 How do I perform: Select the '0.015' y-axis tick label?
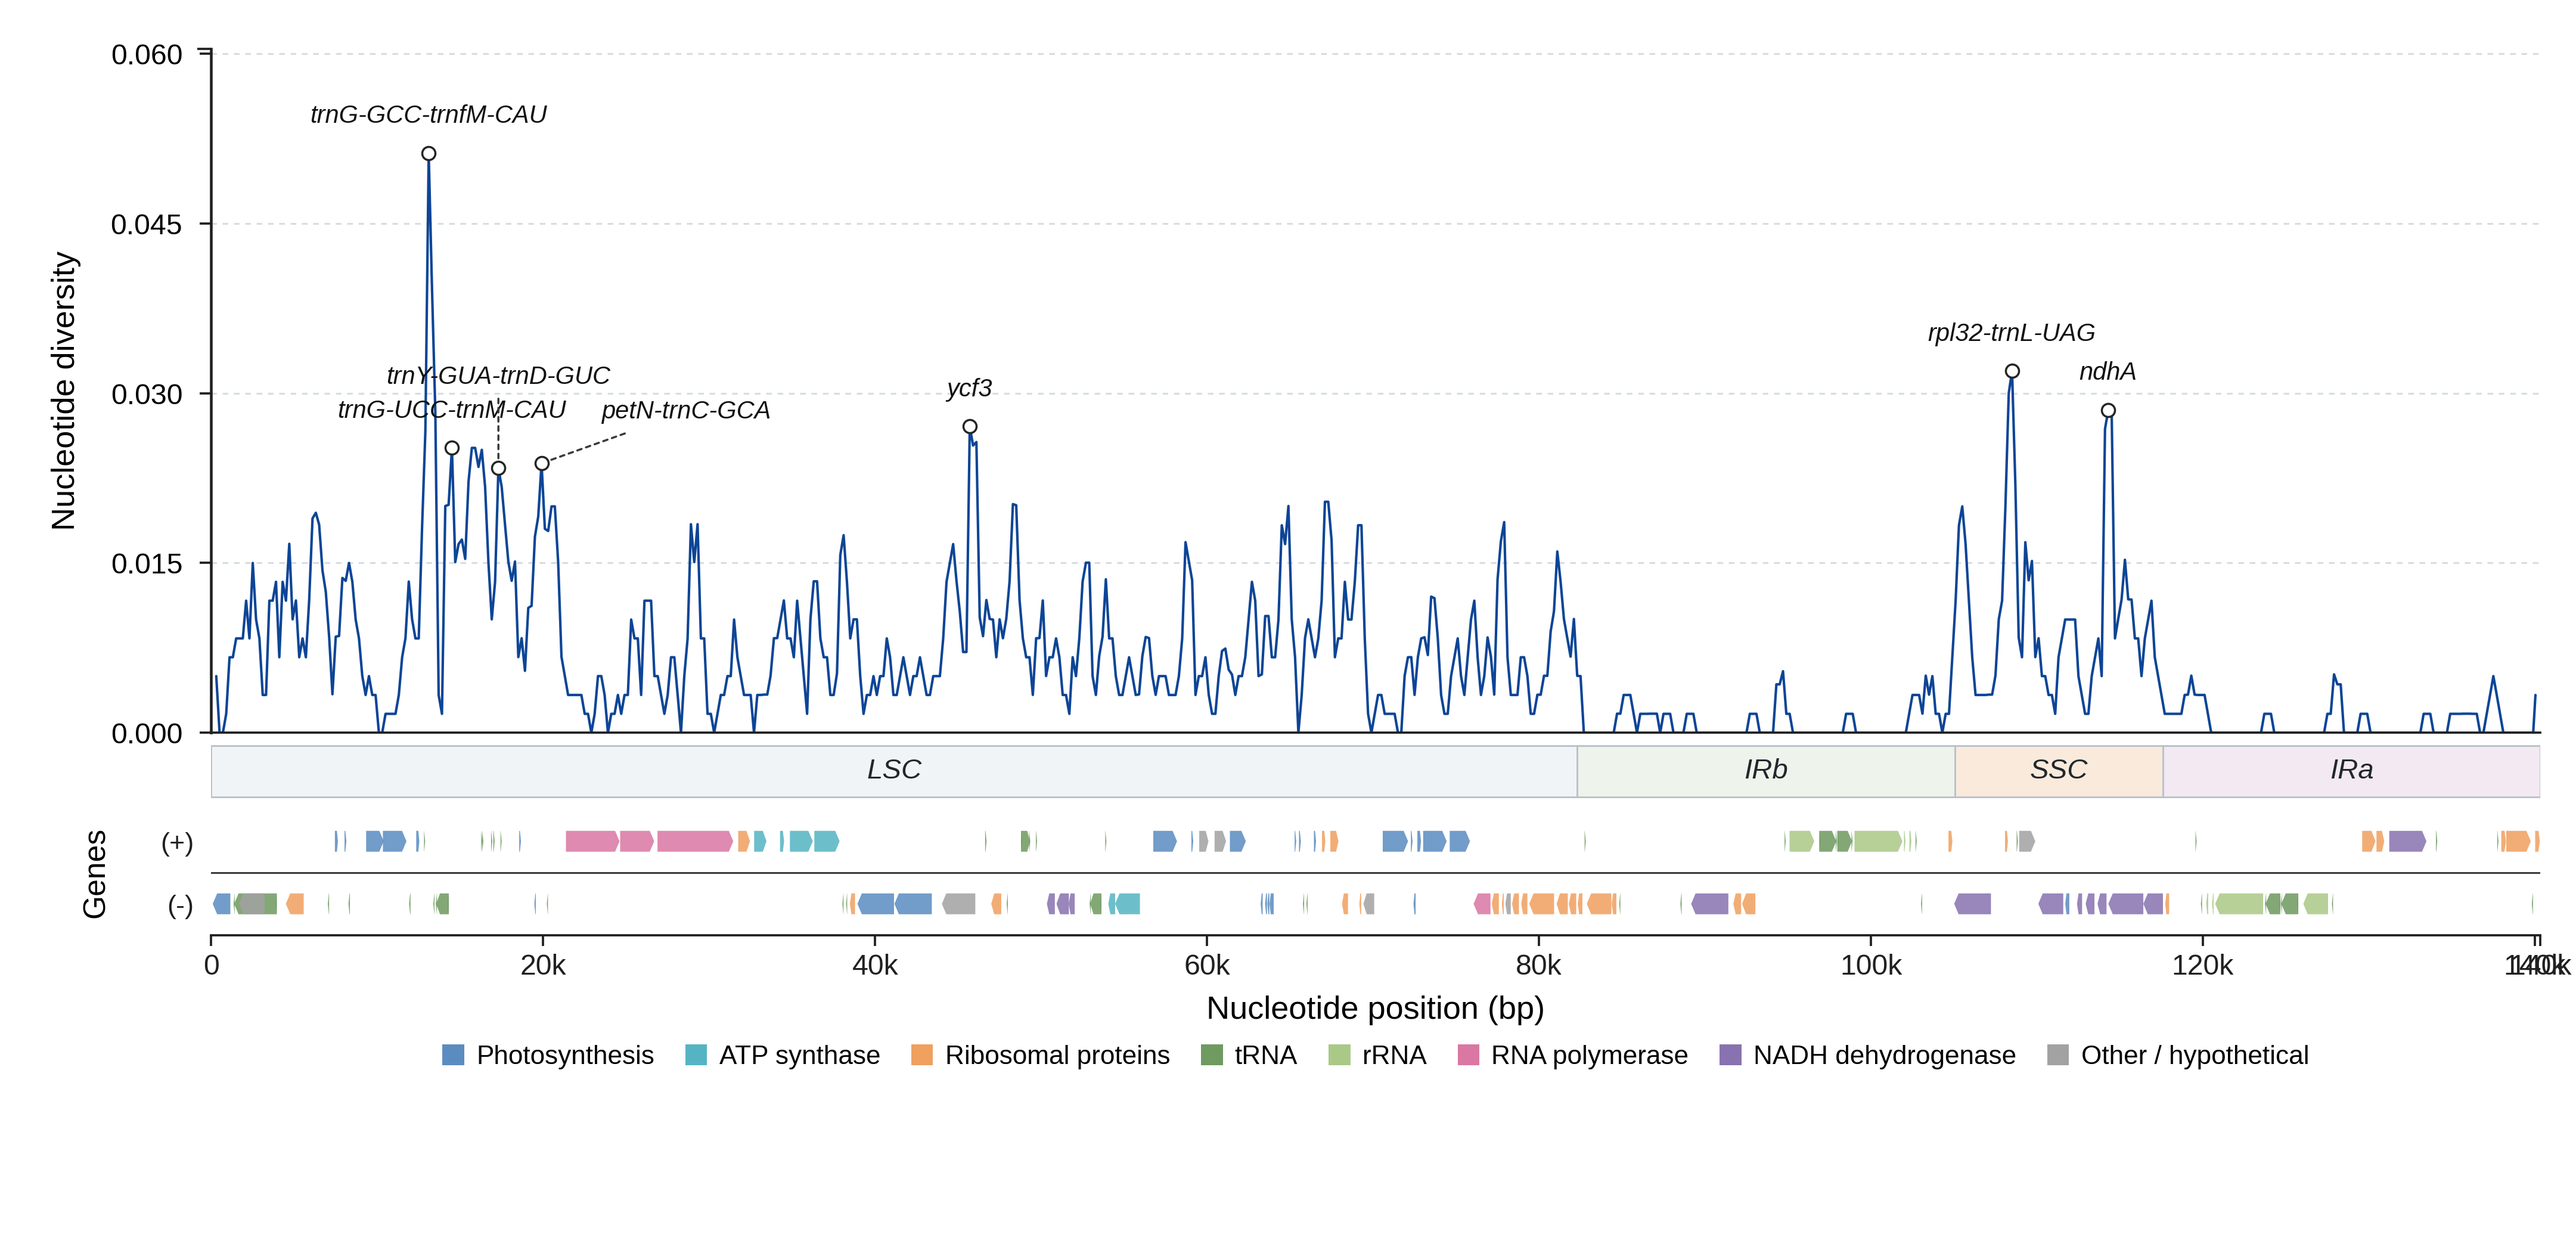(147, 564)
